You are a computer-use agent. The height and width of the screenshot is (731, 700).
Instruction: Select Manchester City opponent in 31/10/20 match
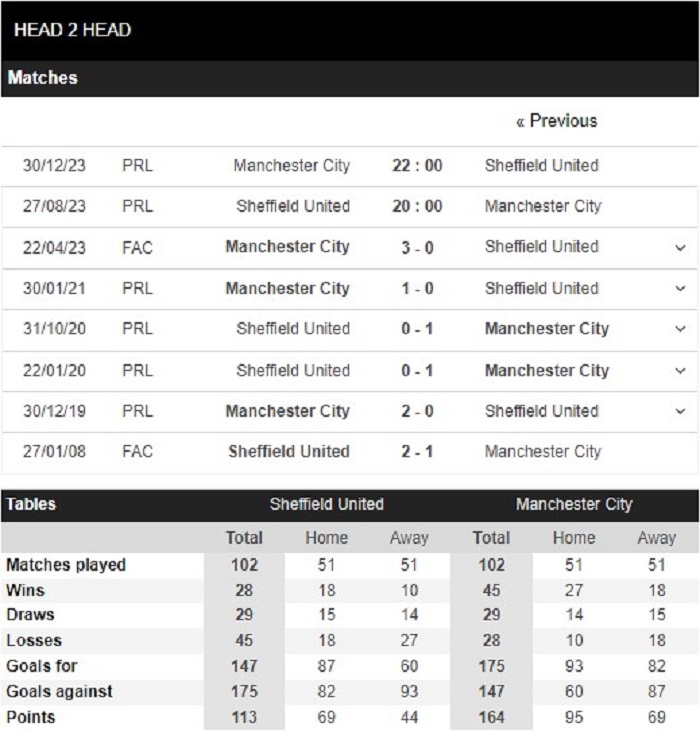coord(547,329)
